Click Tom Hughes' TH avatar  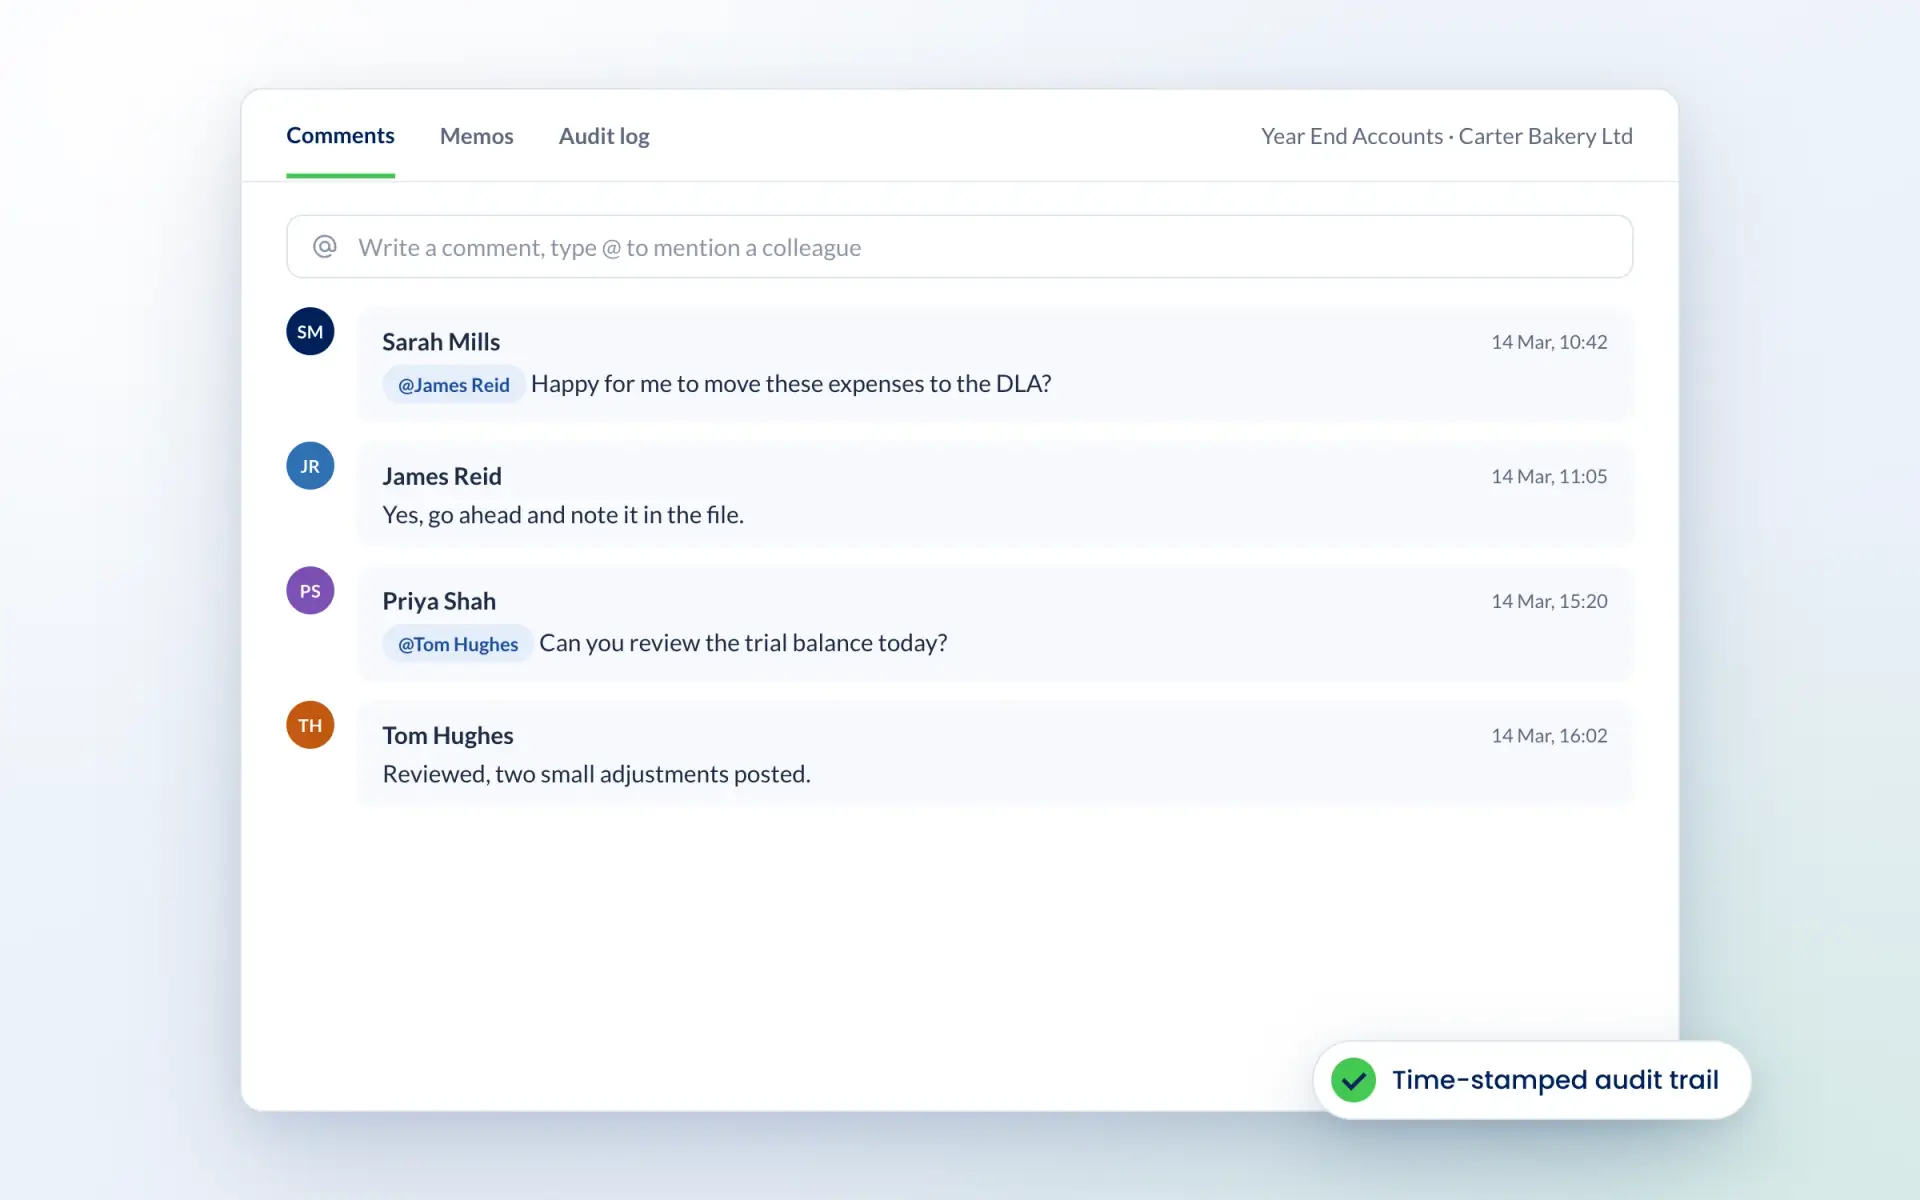310,725
